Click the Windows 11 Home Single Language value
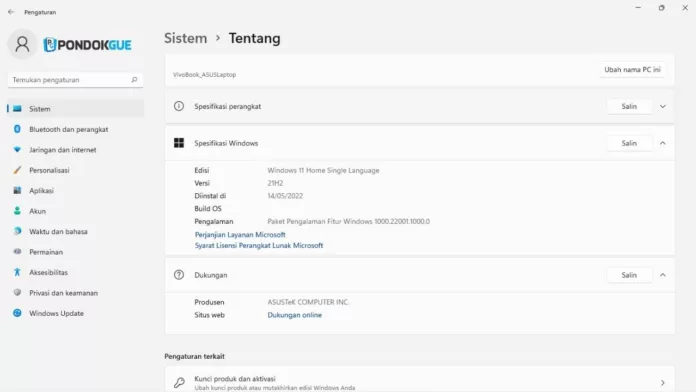 click(323, 170)
